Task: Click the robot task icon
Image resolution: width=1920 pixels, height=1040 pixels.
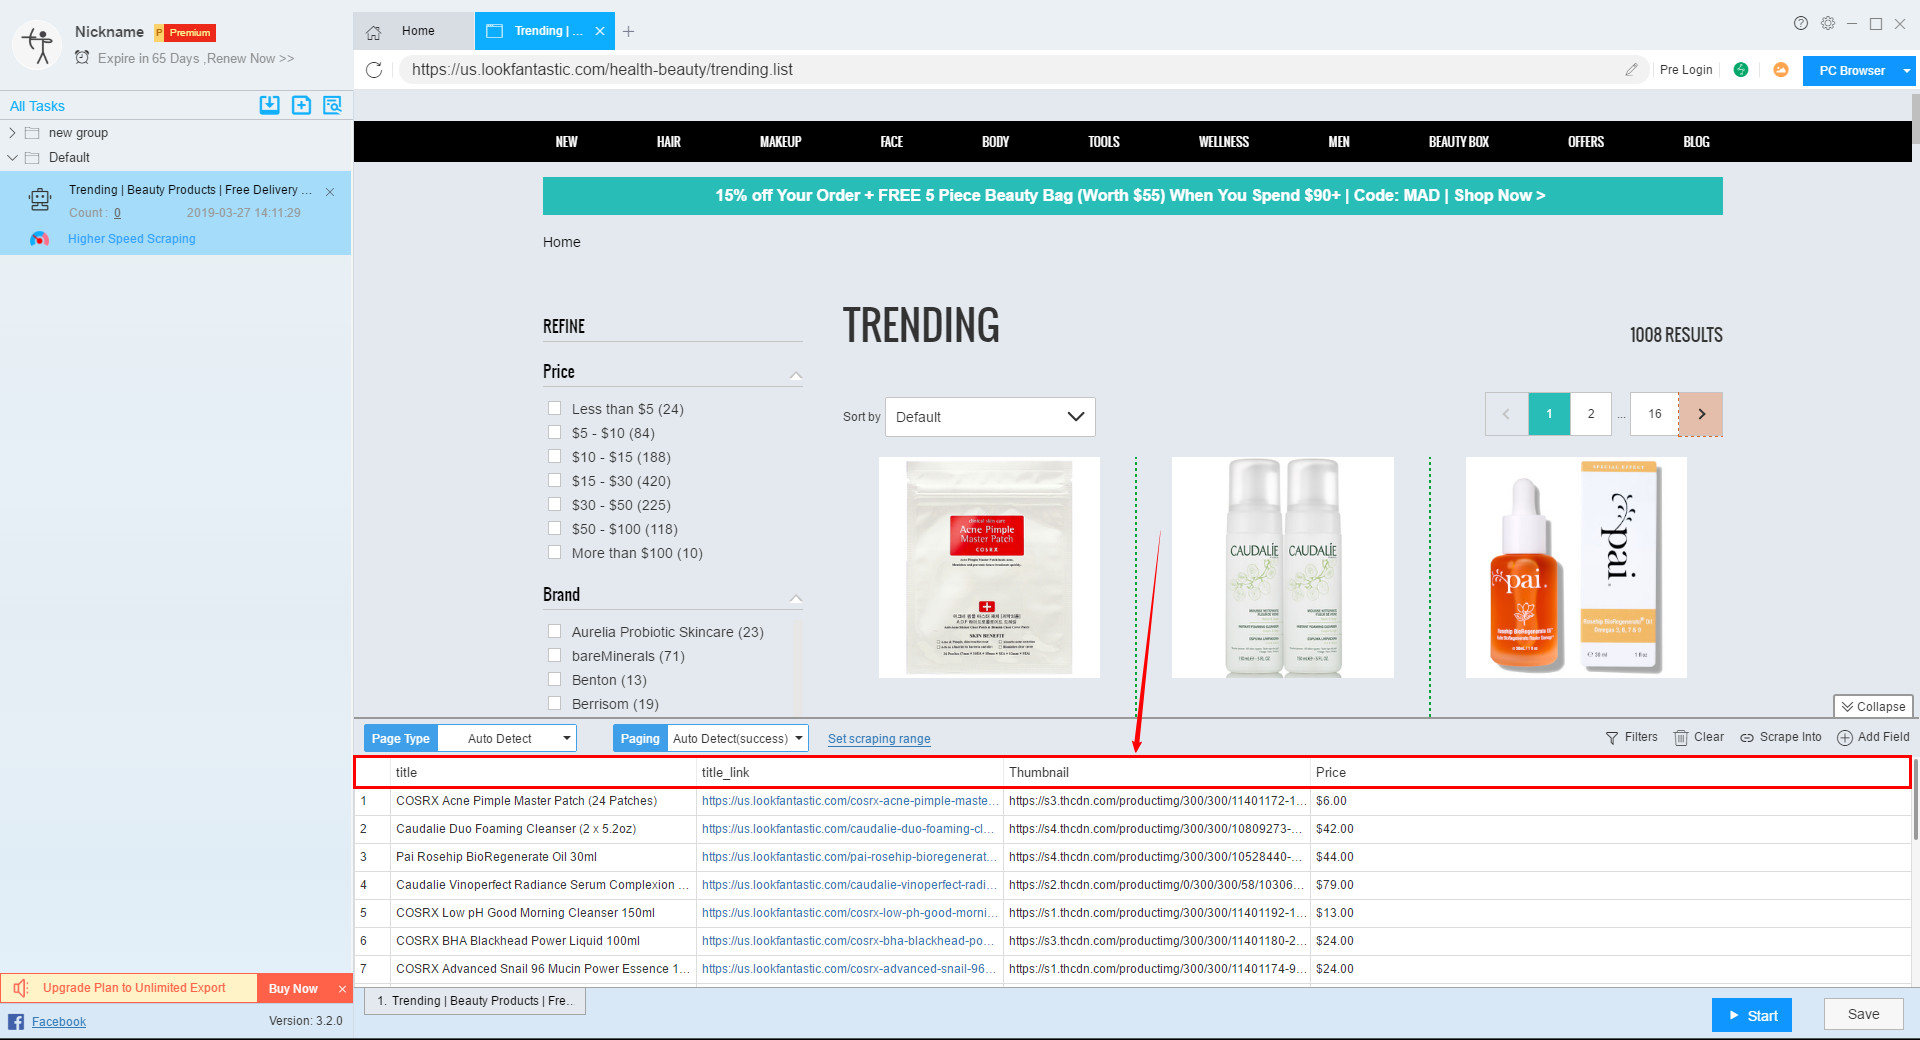Action: [x=40, y=200]
